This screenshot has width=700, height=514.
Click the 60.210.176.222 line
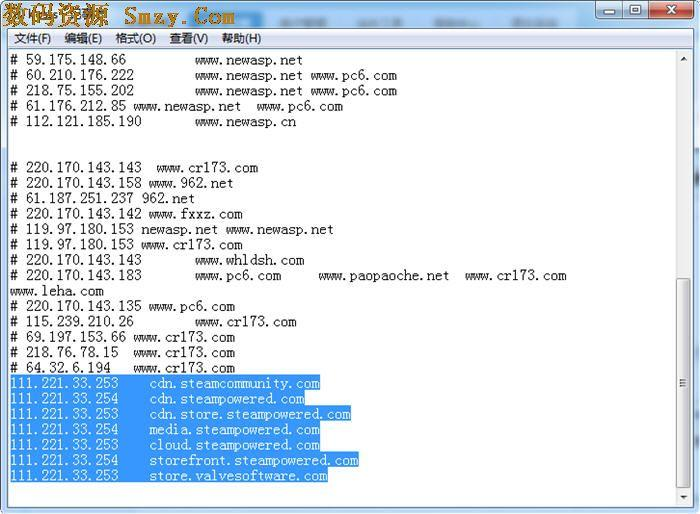pos(204,75)
